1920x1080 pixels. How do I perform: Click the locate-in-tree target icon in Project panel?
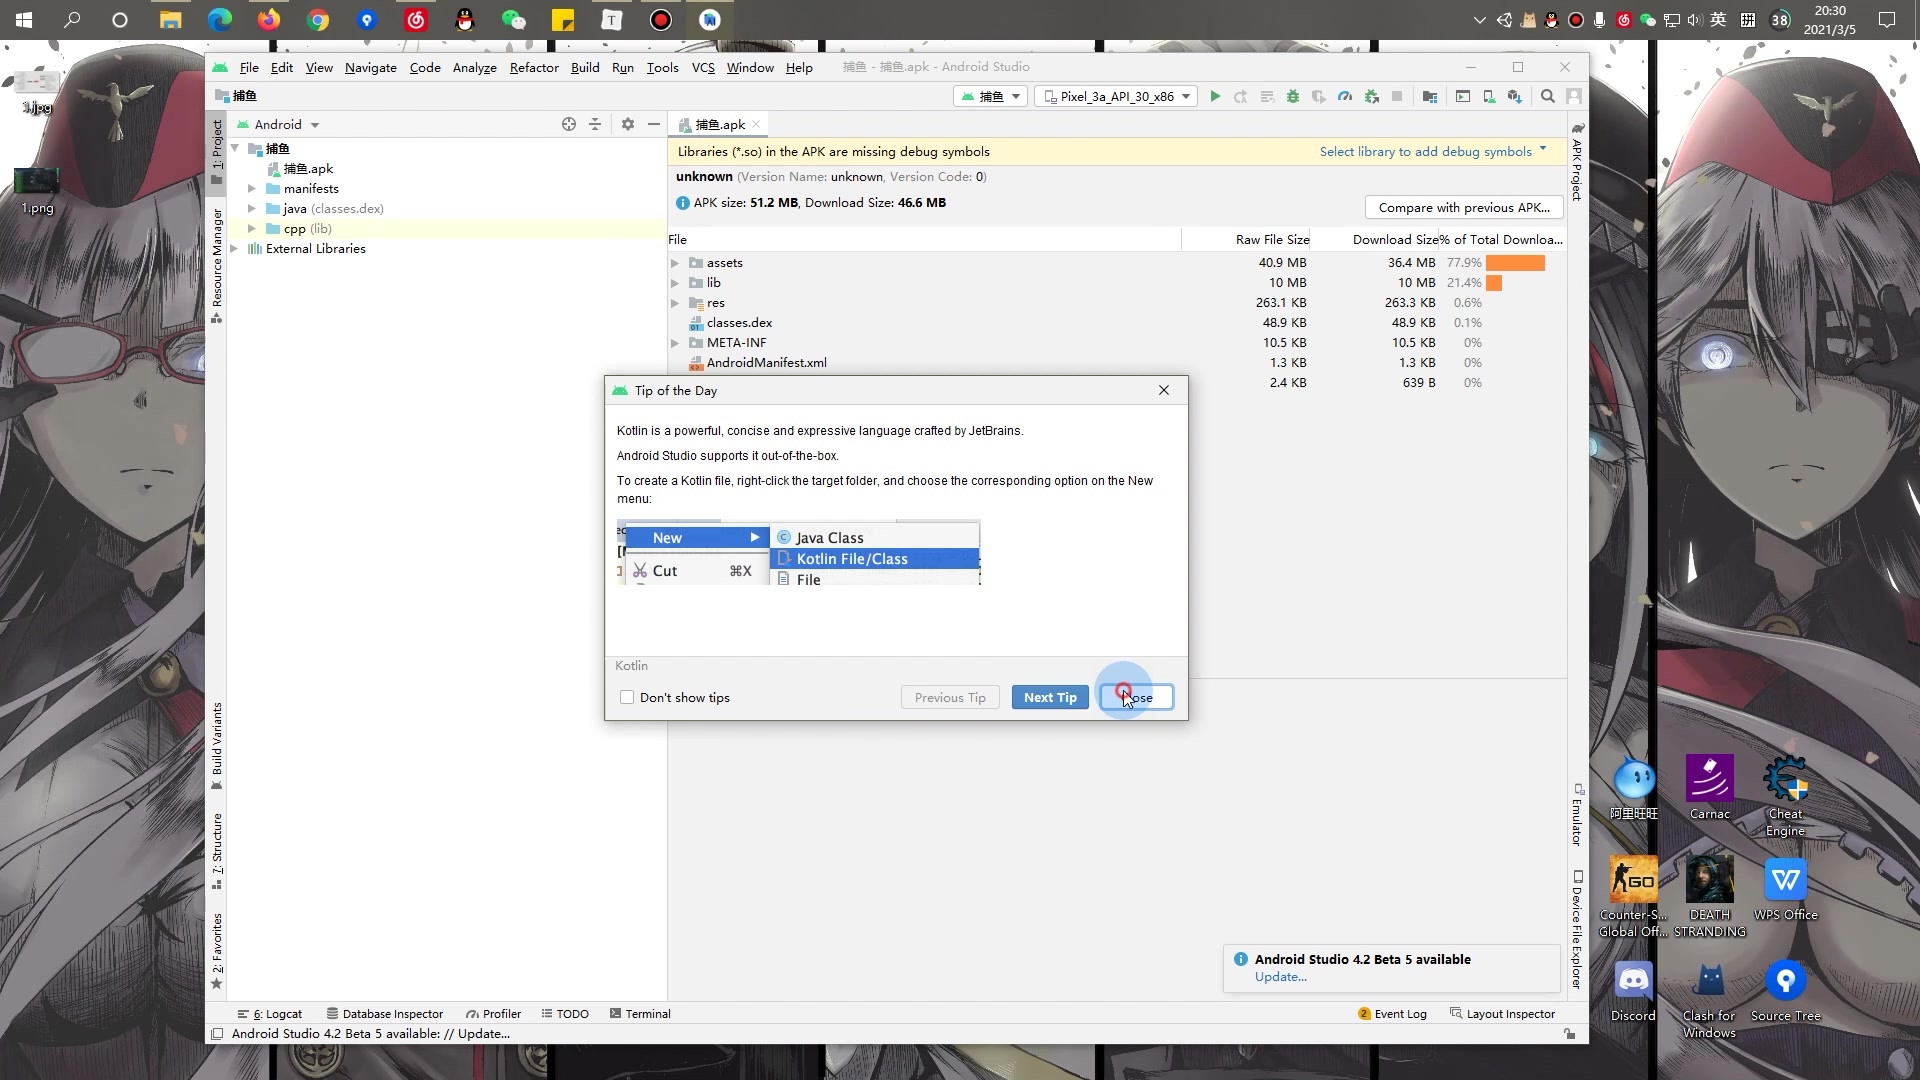coord(568,124)
